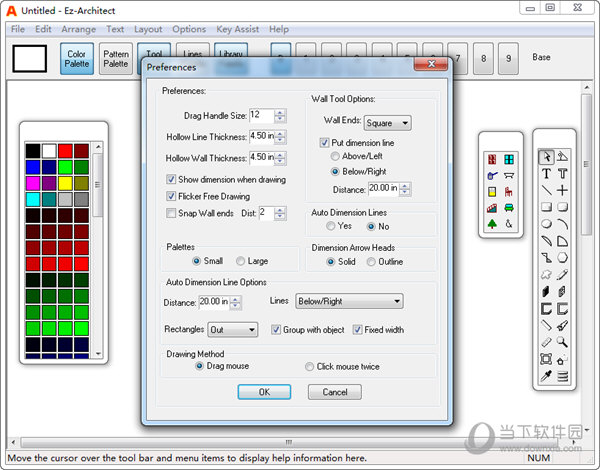Open the Key Assist menu
The image size is (600, 470).
point(237,29)
